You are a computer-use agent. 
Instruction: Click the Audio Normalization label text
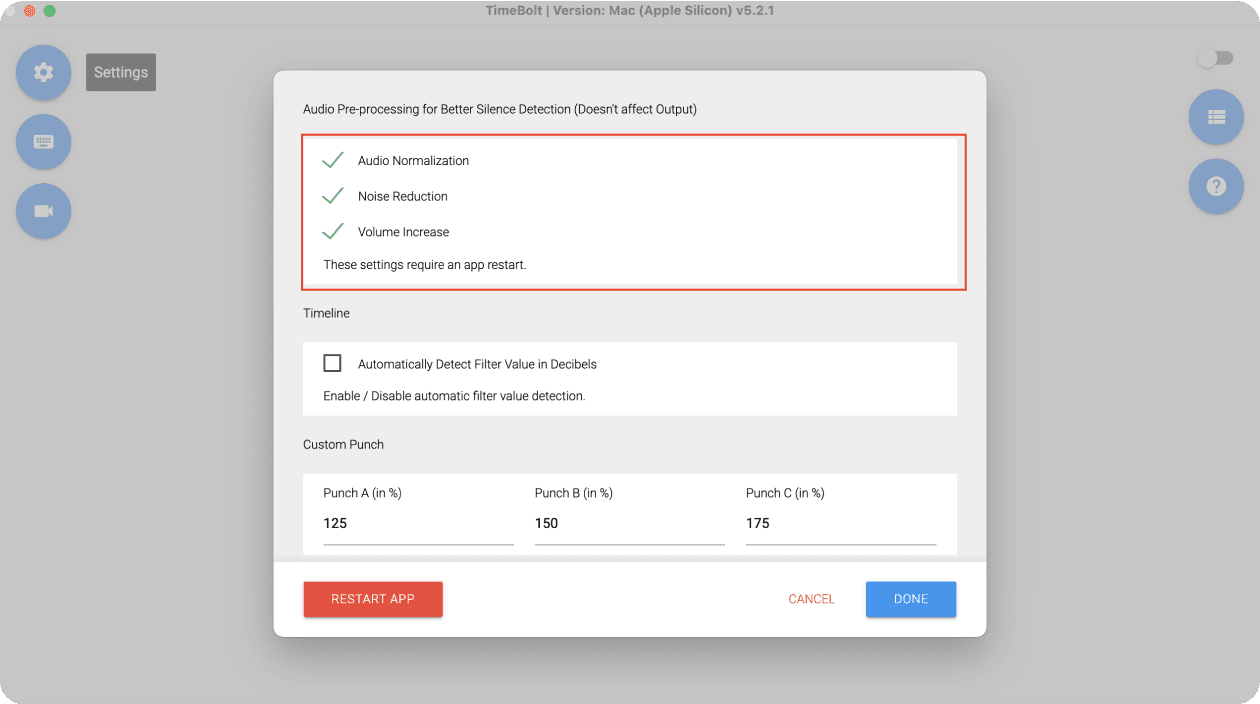pos(413,161)
